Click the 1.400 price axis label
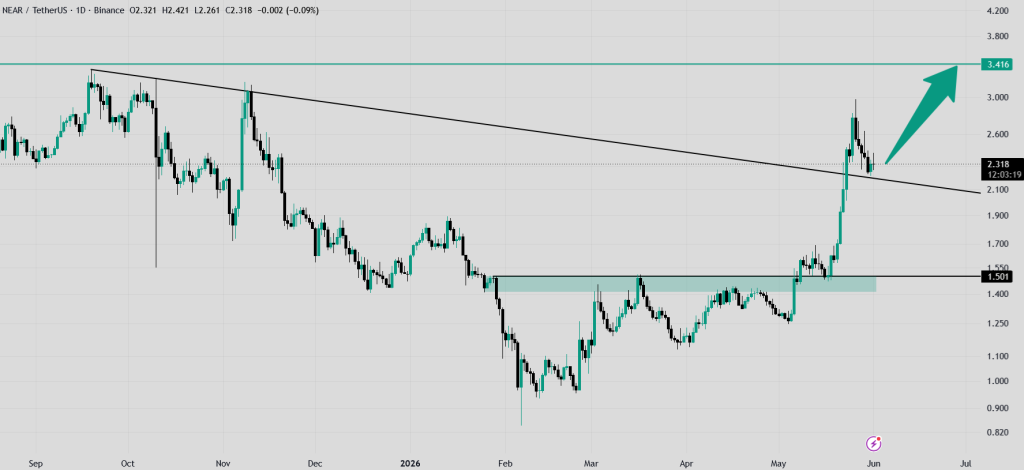 (x=998, y=294)
